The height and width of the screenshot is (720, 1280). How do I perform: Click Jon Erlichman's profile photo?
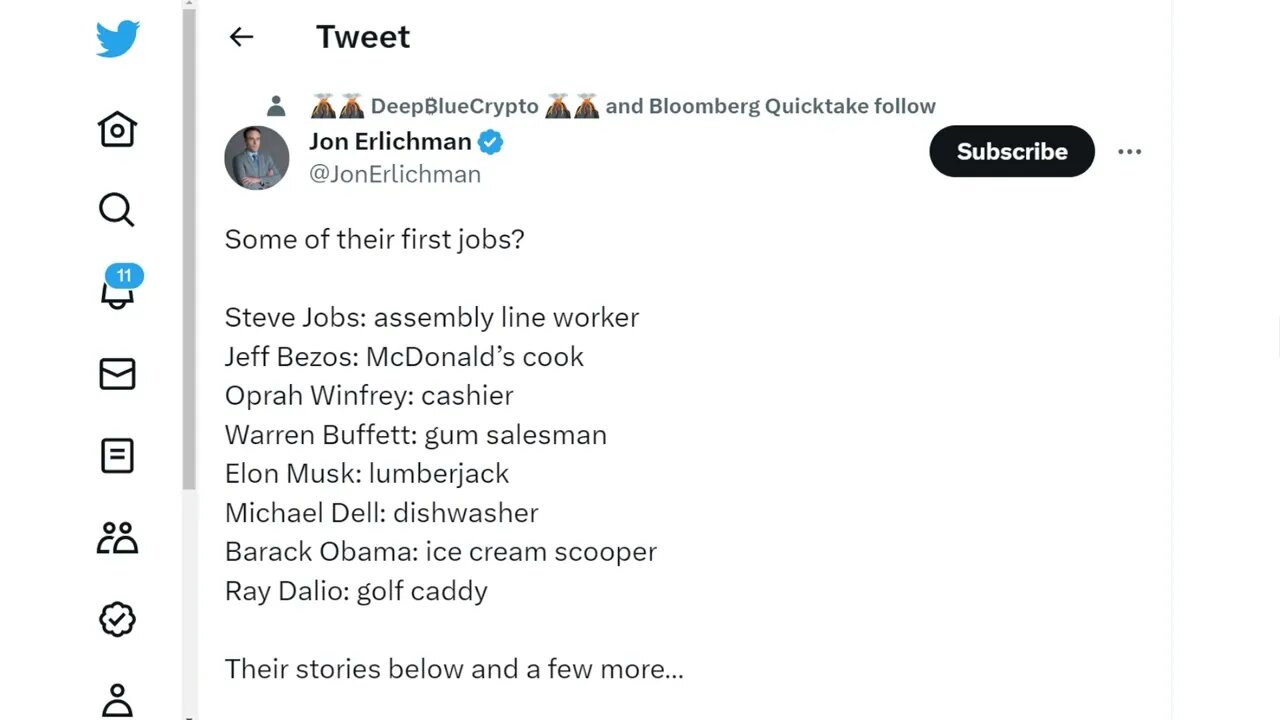tap(257, 158)
